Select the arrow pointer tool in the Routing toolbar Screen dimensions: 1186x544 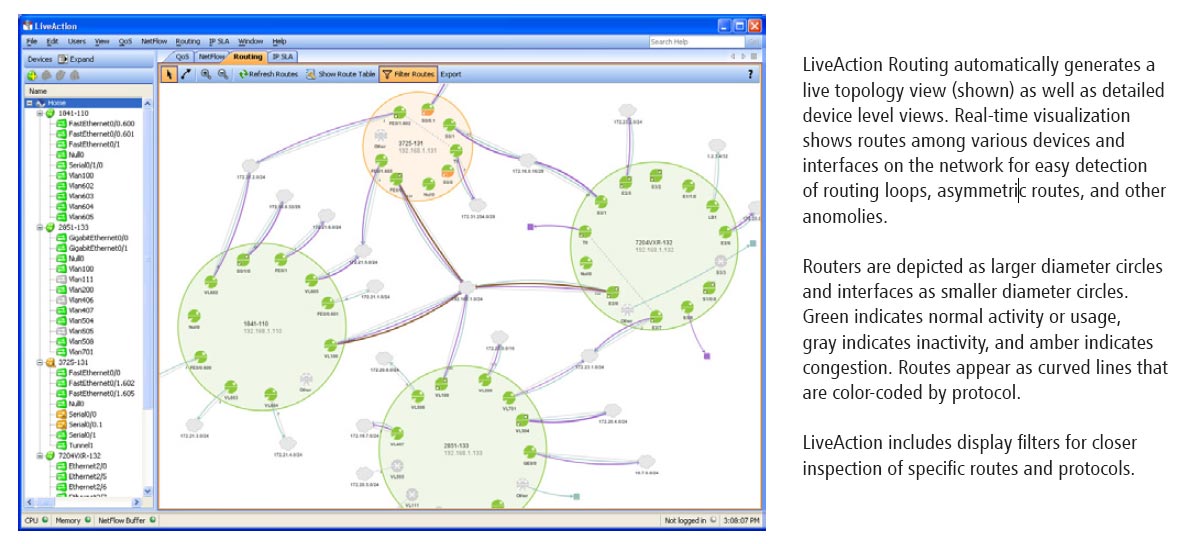click(170, 74)
